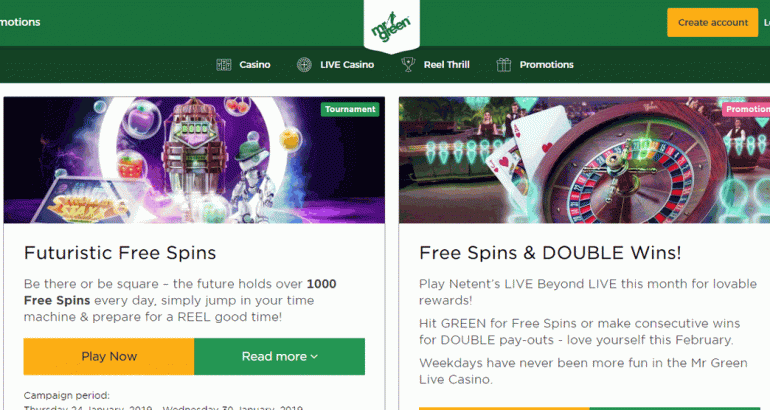Click the Mr Green logo
The width and height of the screenshot is (770, 410).
tap(391, 26)
